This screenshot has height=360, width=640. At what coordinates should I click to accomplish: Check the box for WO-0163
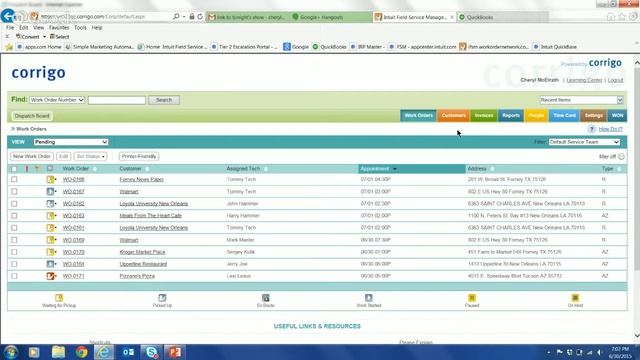tap(14, 216)
